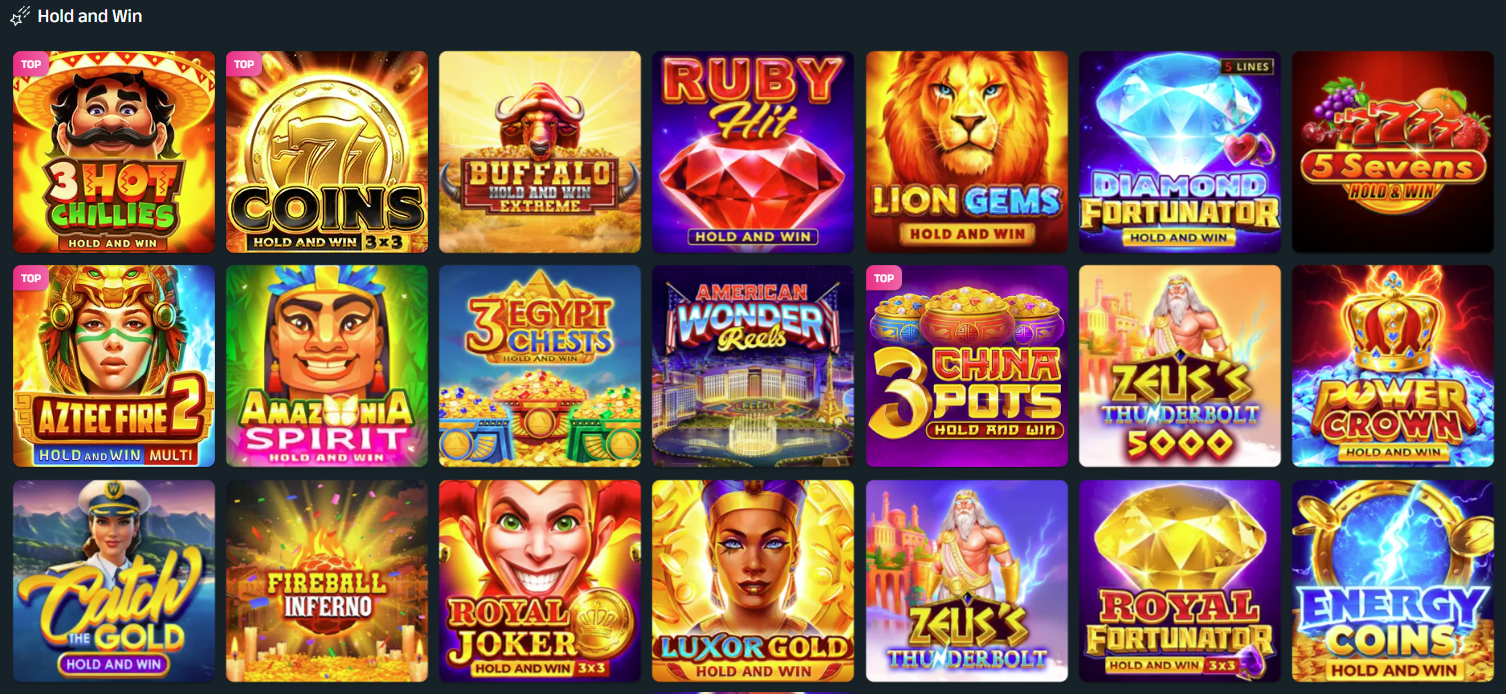Image resolution: width=1506 pixels, height=694 pixels.
Task: Click the Lion Gems game tile
Action: click(x=967, y=152)
